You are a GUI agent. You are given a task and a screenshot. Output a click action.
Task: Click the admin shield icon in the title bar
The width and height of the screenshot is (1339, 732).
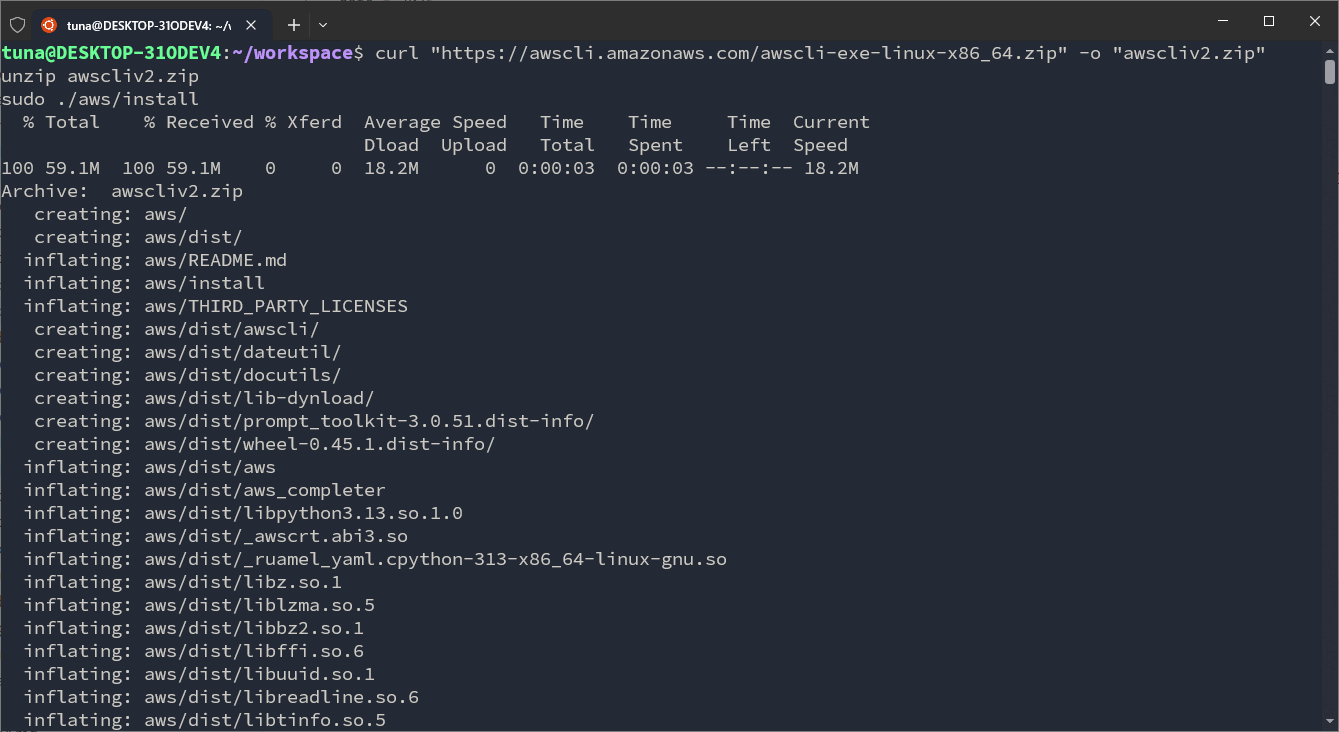click(x=17, y=24)
